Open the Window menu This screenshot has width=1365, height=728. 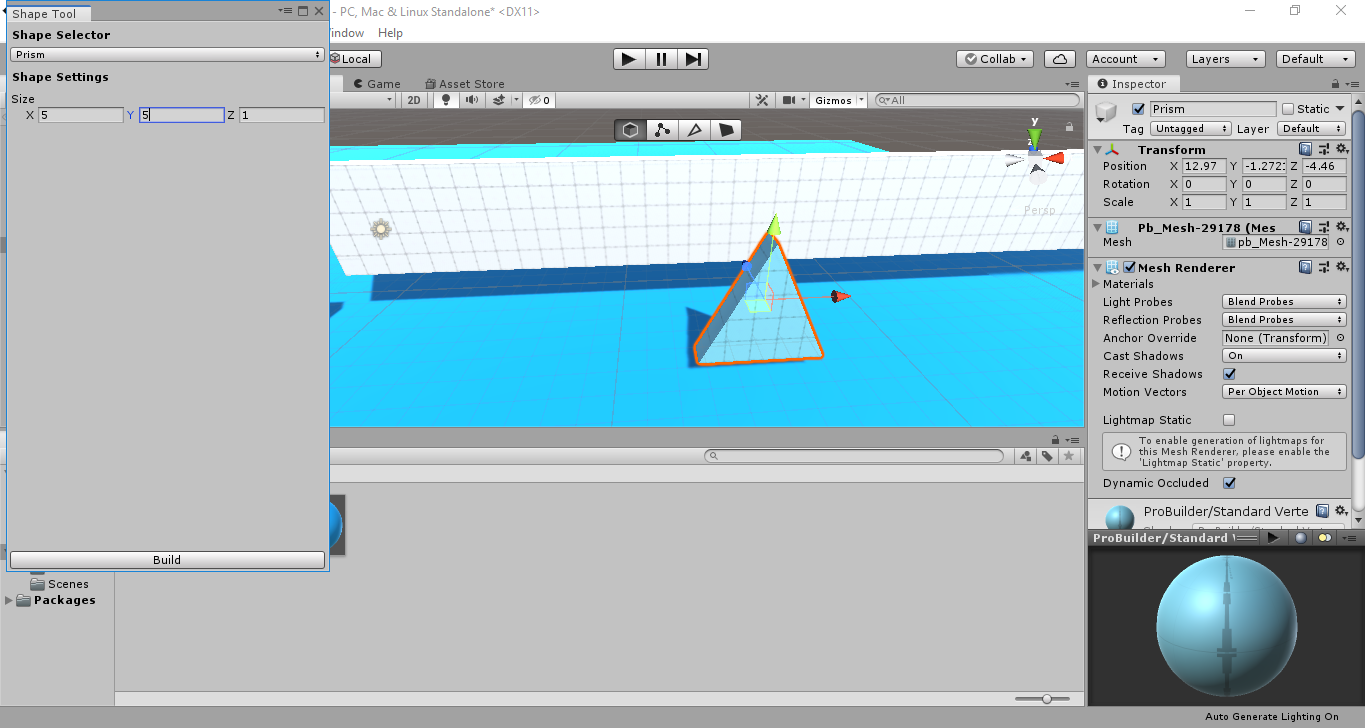tap(345, 32)
